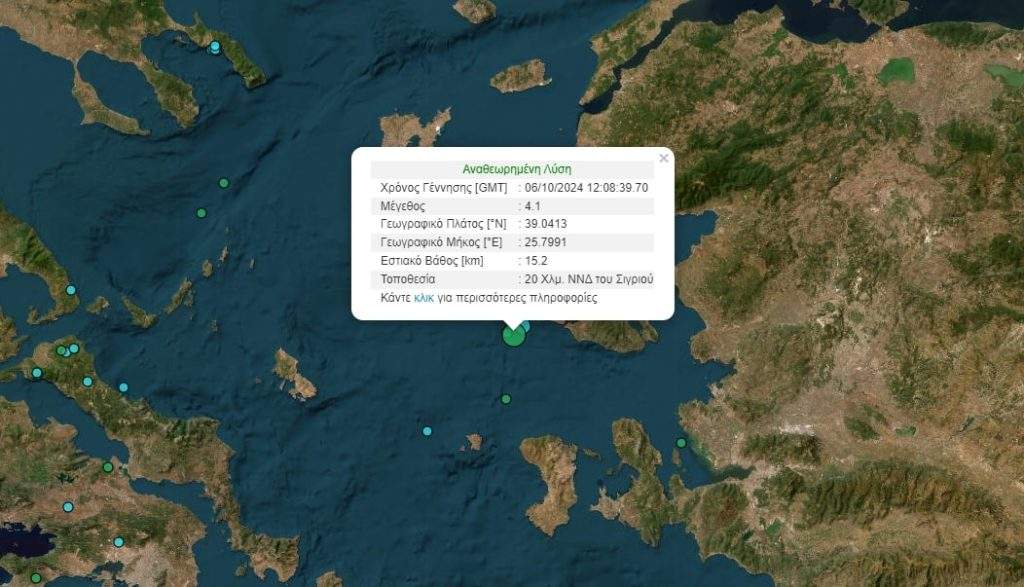Select cyan marker on Pelion peninsula coast
This screenshot has height=587, width=1024.
[71, 290]
